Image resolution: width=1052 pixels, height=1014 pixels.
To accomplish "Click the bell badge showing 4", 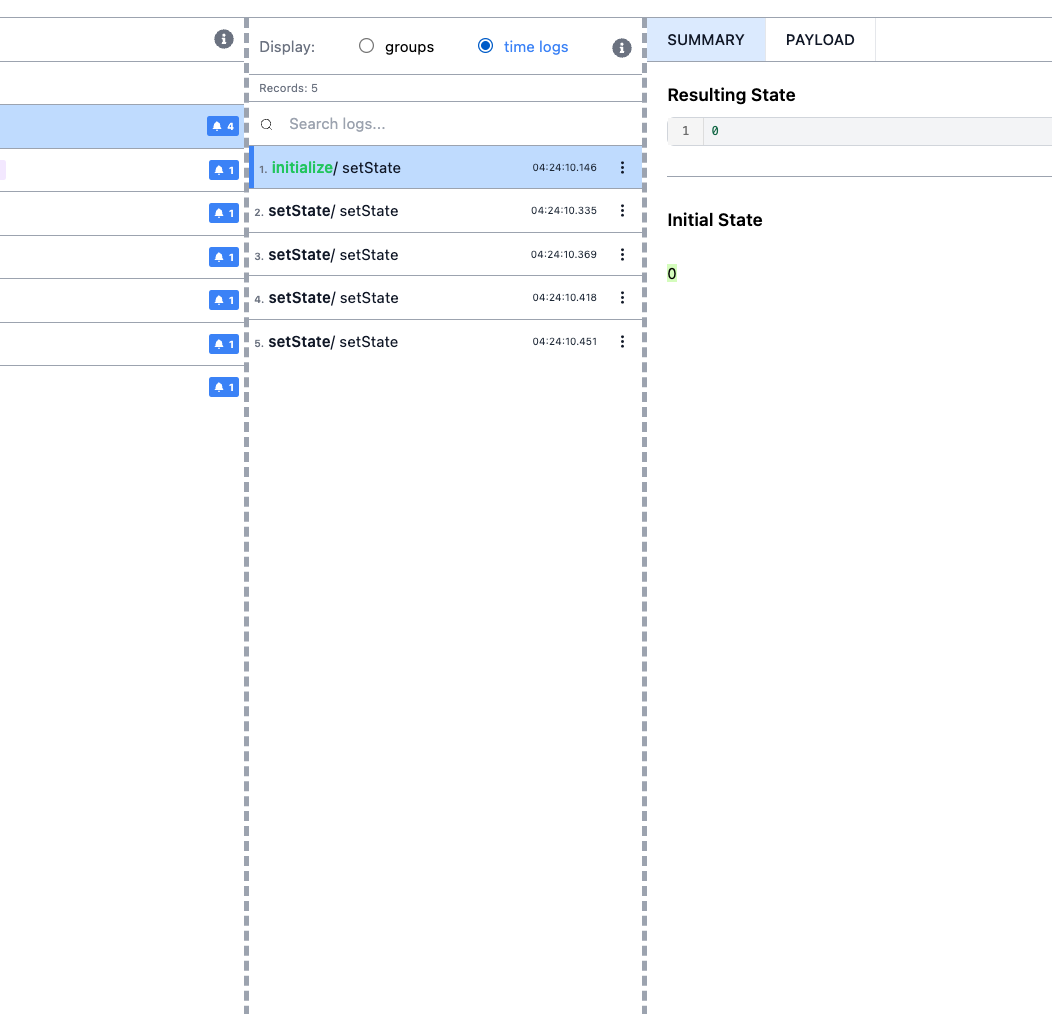I will 223,126.
